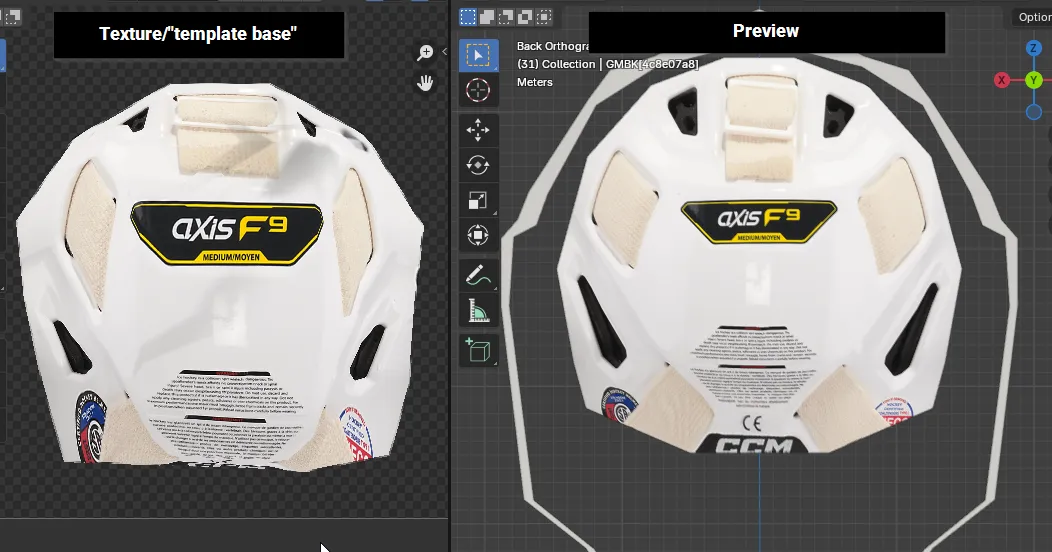
Task: Activate the combined Transform tool
Action: tap(478, 235)
